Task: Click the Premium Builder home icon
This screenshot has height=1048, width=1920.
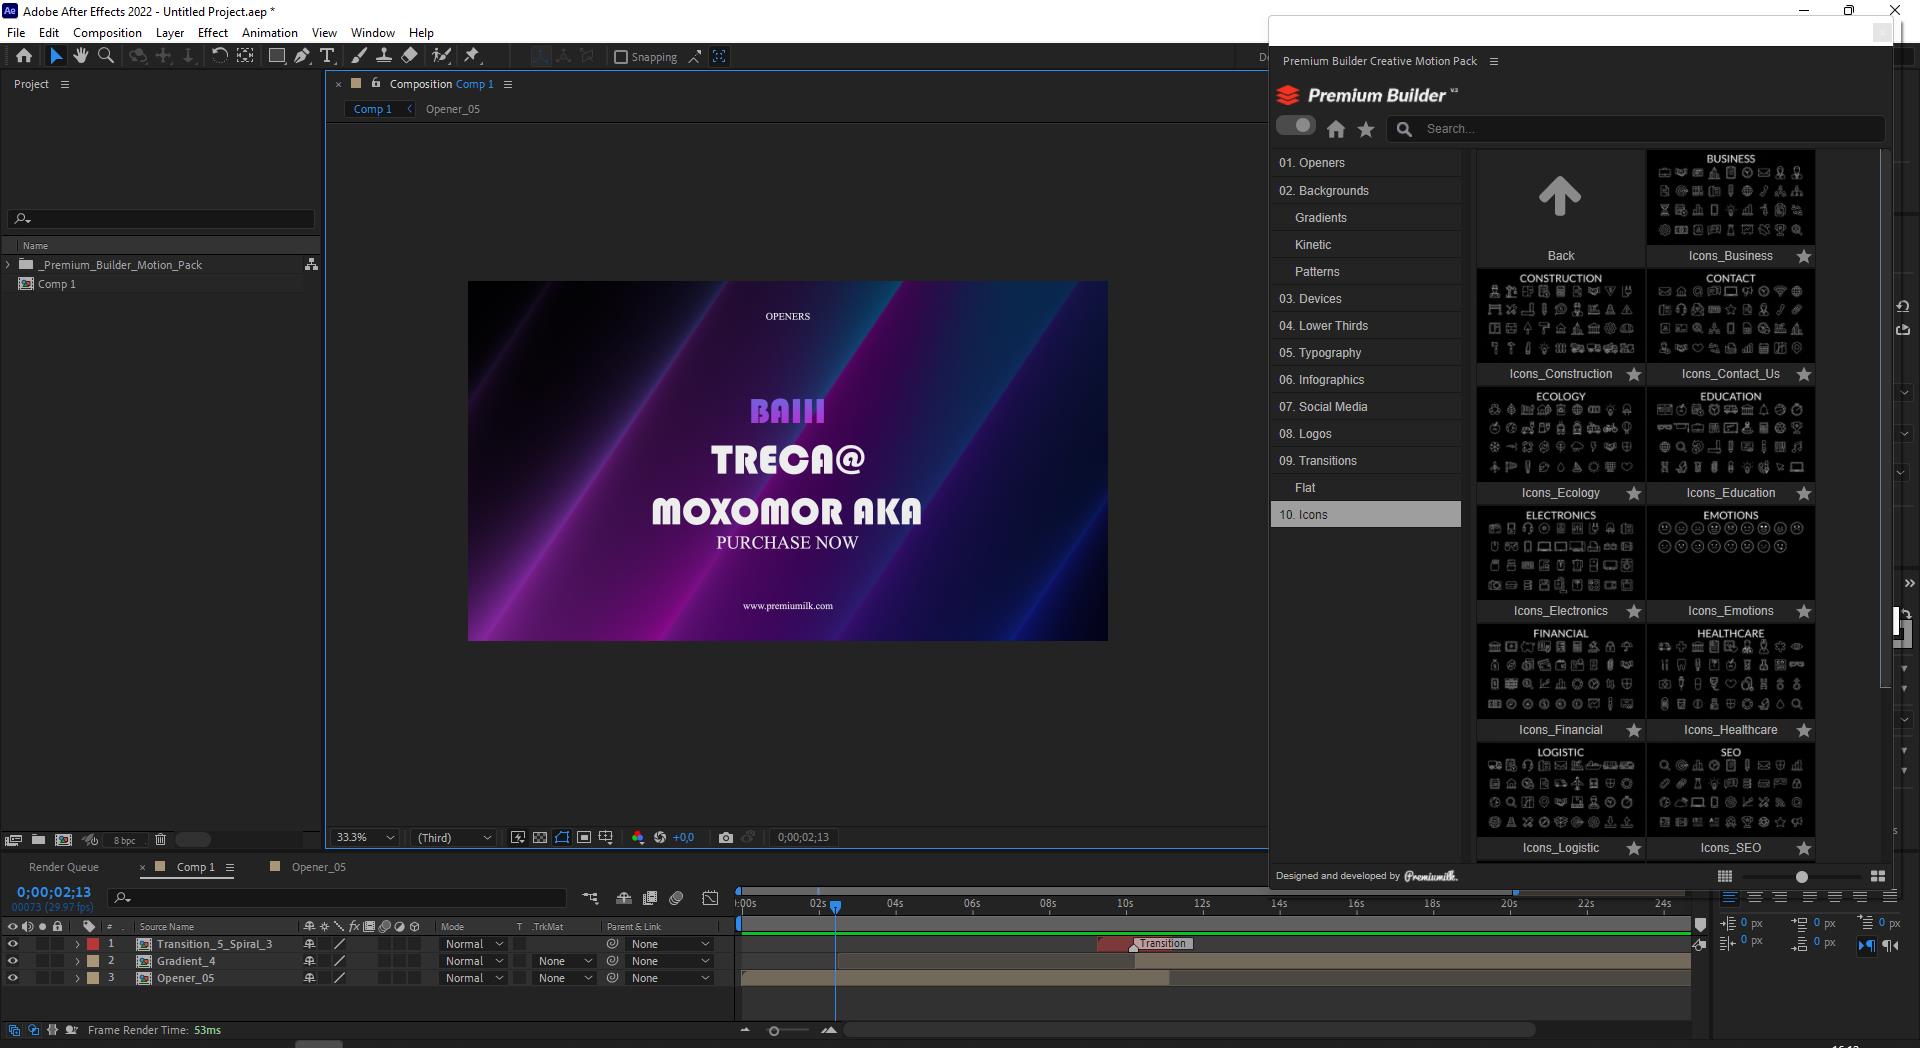Action: pos(1336,129)
